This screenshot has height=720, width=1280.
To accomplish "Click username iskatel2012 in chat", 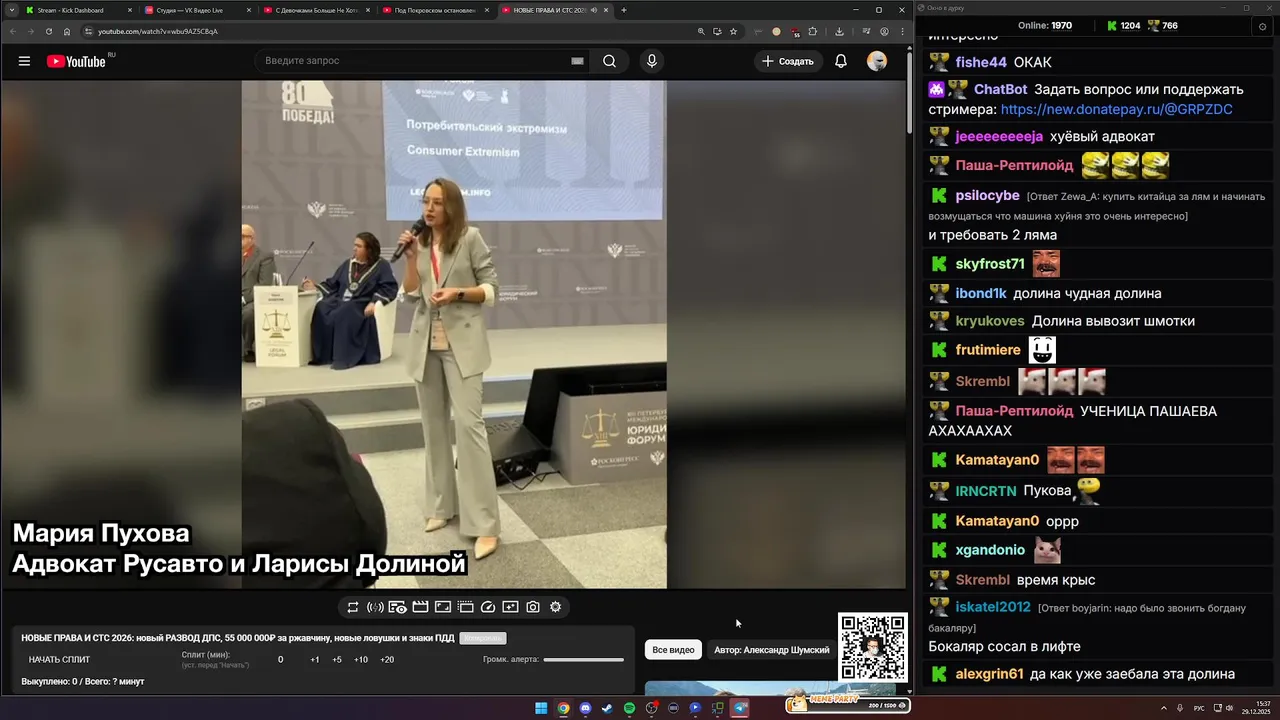I will tap(993, 607).
